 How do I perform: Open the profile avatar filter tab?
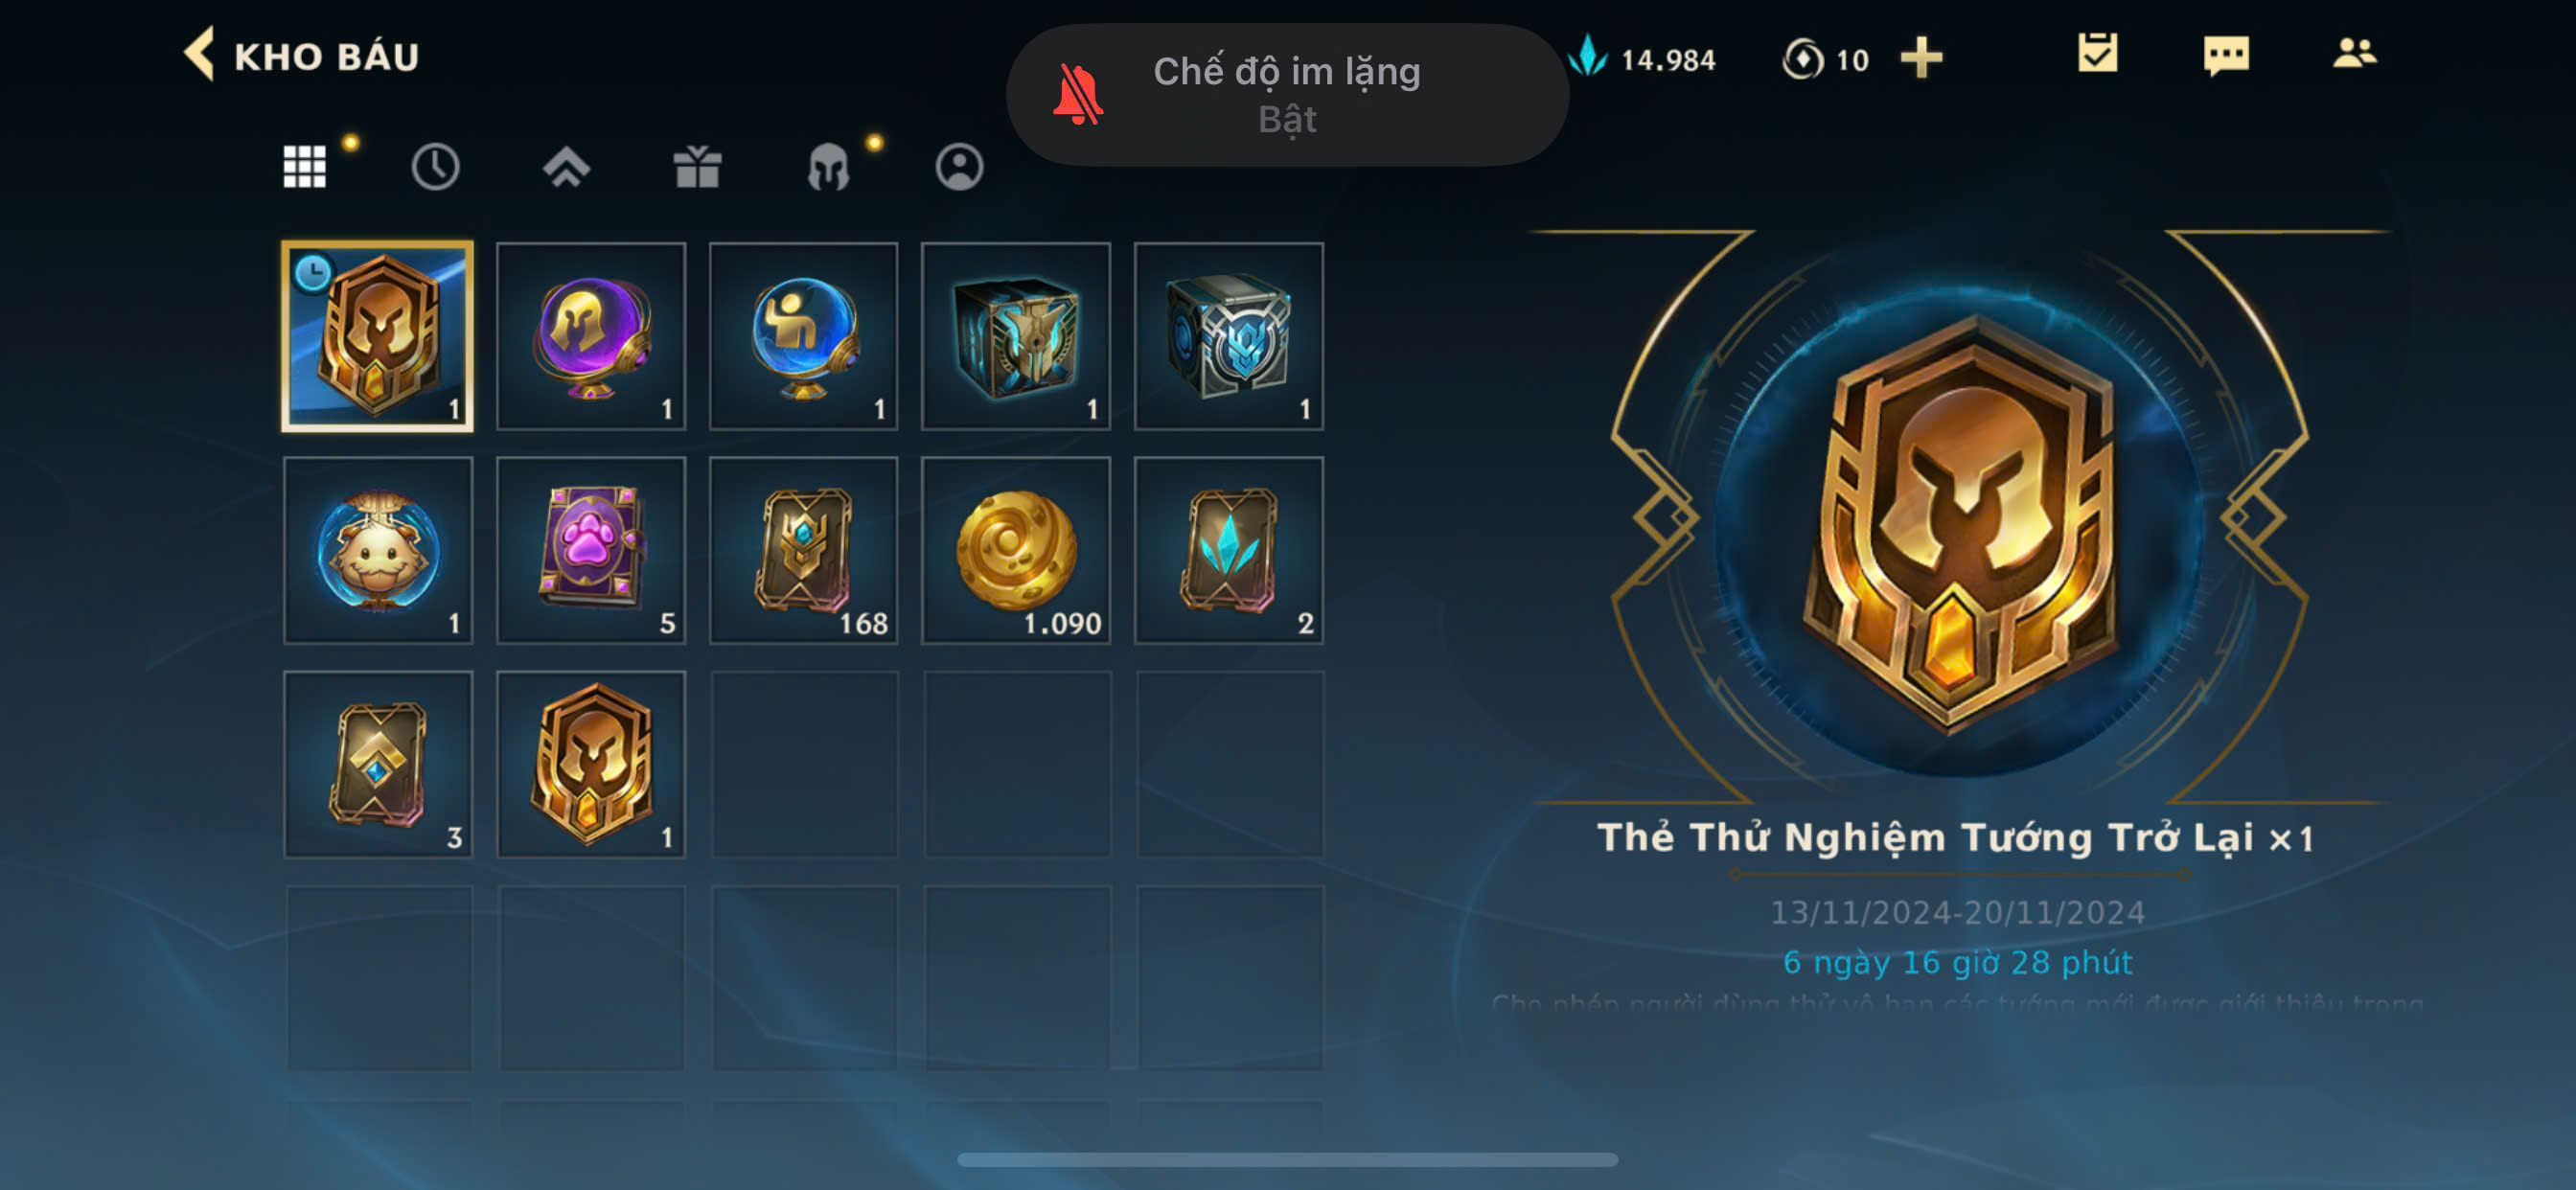point(959,166)
